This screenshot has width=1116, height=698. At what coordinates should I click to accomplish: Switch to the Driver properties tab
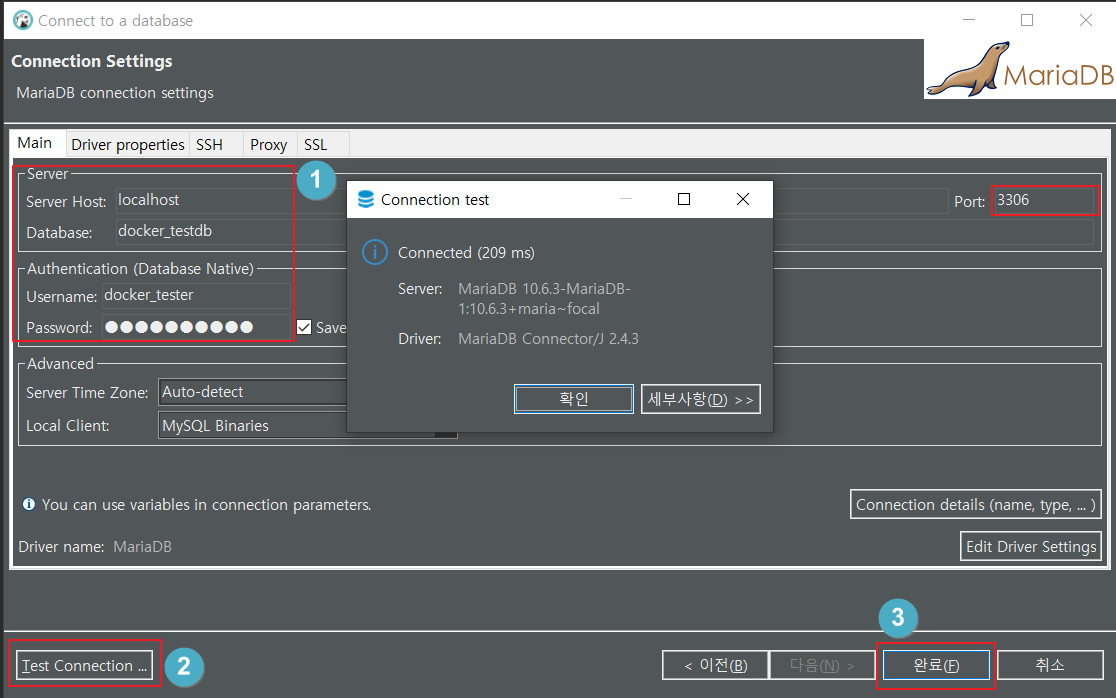(x=127, y=144)
